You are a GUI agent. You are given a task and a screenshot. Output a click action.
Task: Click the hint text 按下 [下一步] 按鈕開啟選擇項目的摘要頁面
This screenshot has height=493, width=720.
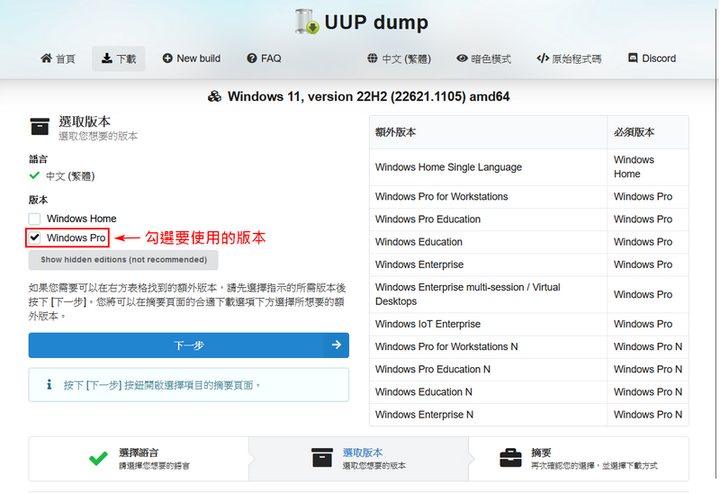(162, 385)
